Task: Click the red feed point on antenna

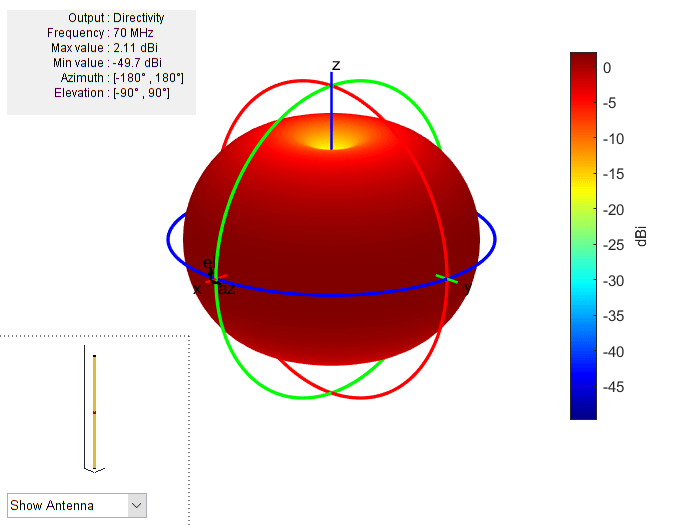Action: [94, 412]
